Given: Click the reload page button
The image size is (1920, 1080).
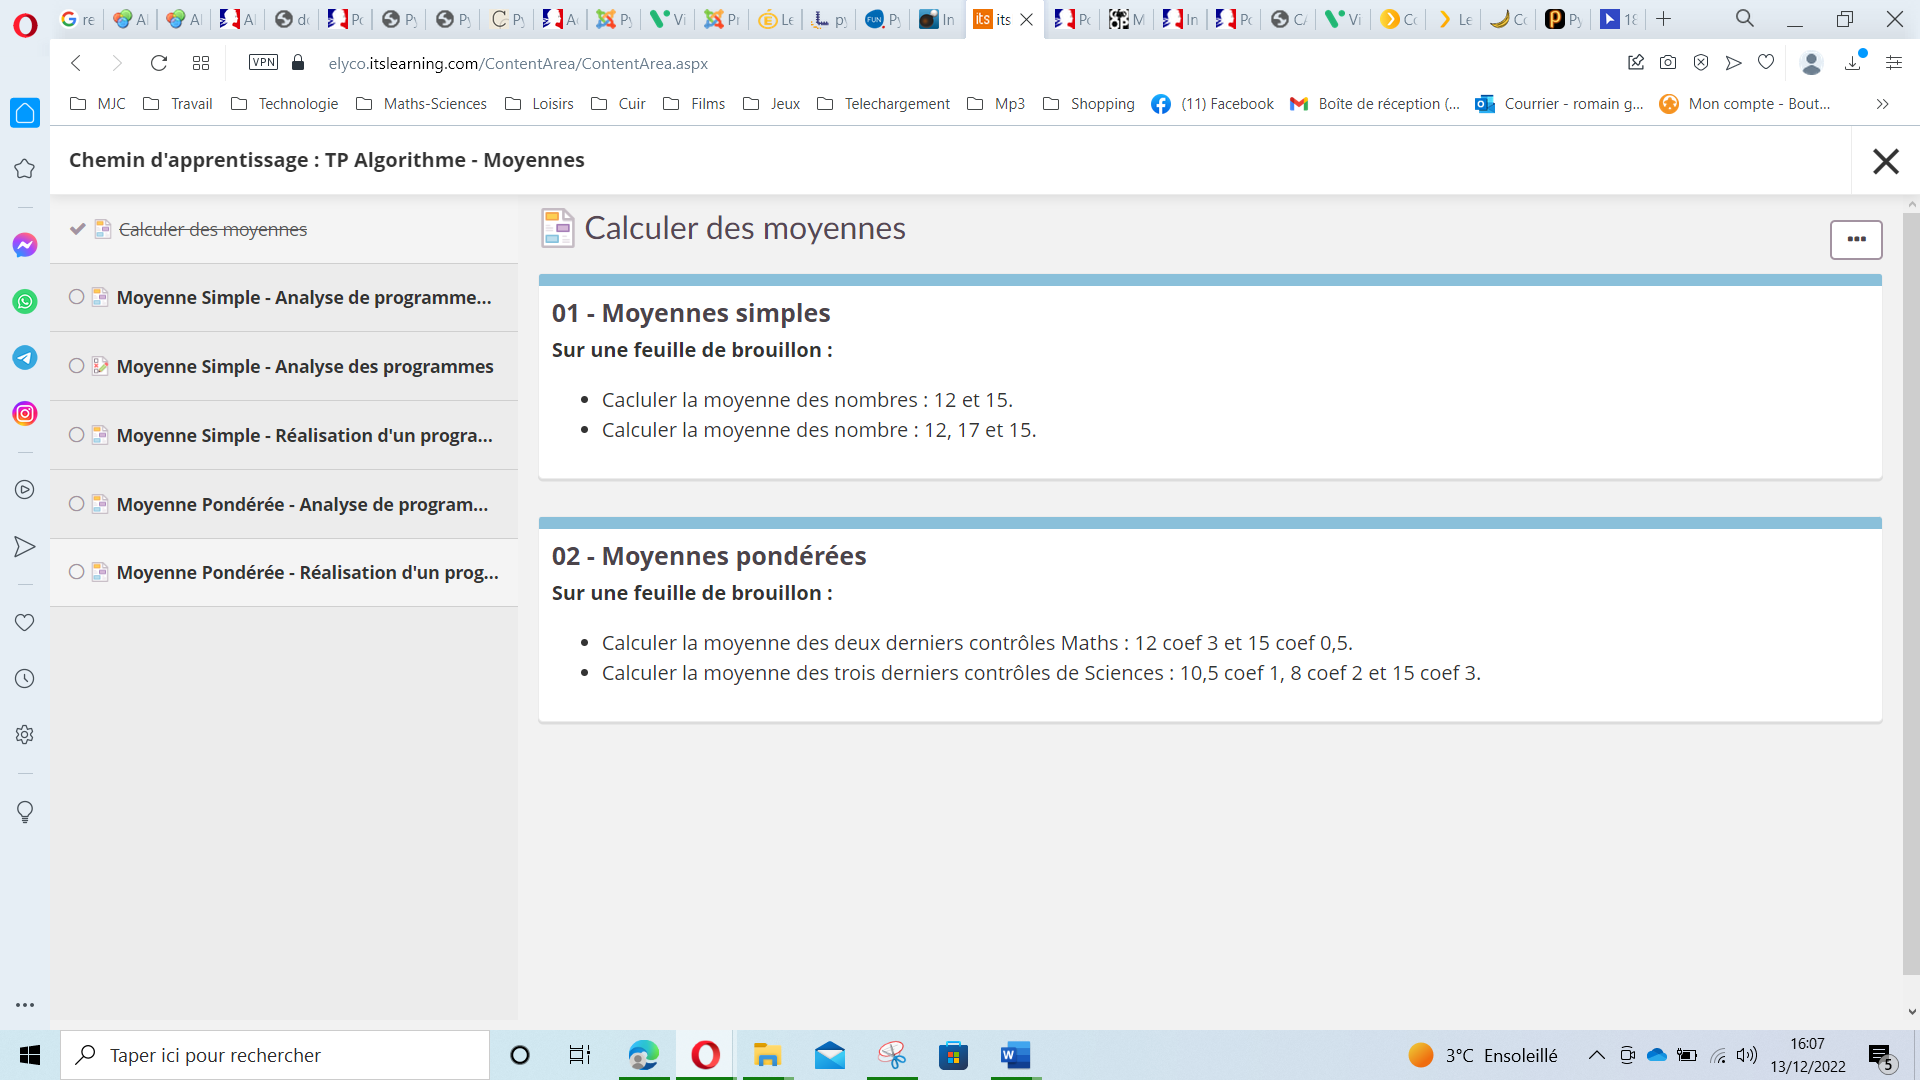Looking at the screenshot, I should 158,63.
